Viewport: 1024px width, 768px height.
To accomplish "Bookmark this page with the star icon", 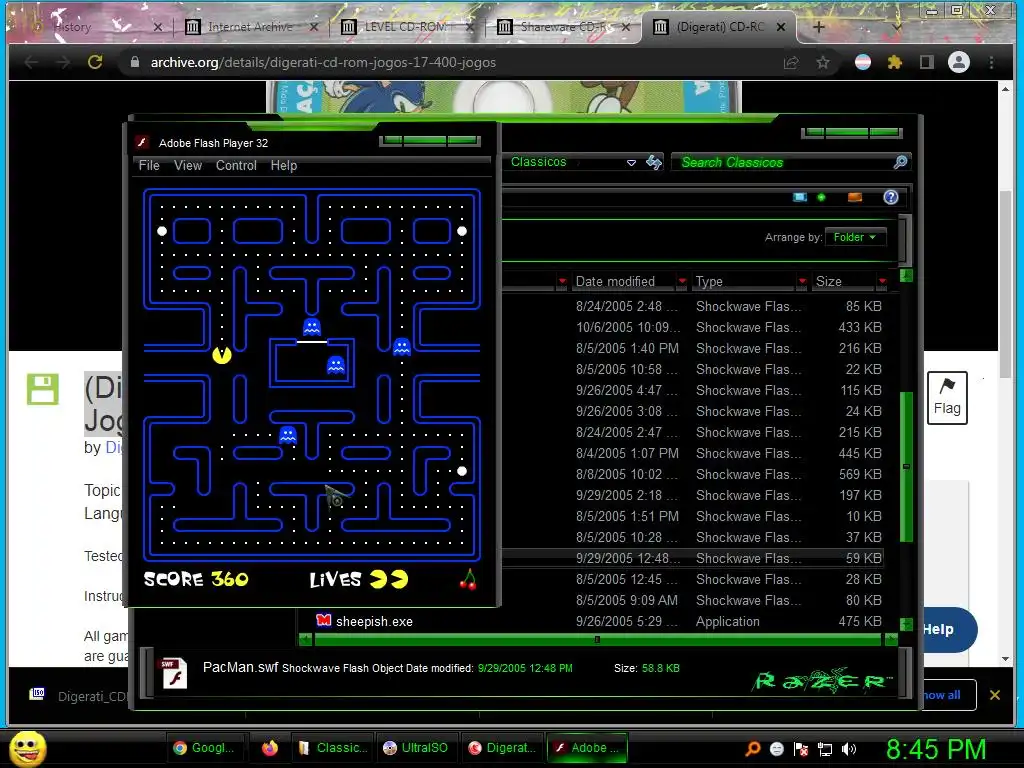I will [823, 62].
